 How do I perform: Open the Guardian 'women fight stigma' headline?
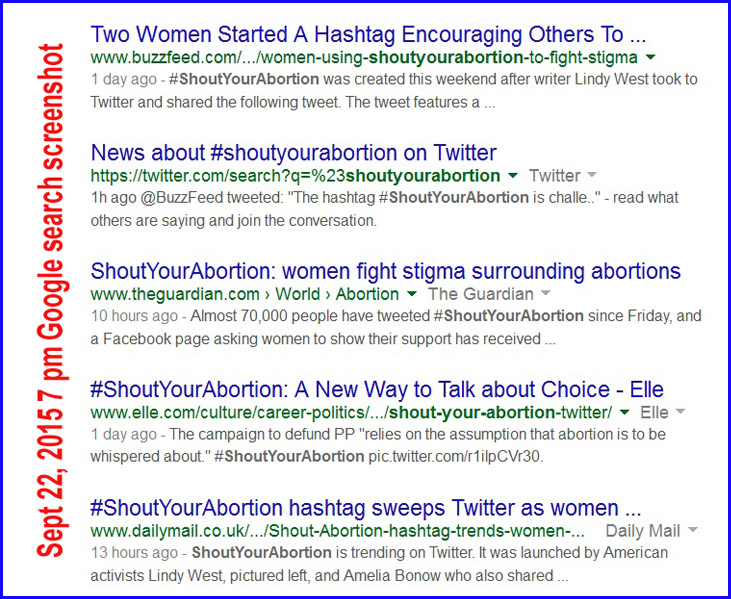[385, 271]
